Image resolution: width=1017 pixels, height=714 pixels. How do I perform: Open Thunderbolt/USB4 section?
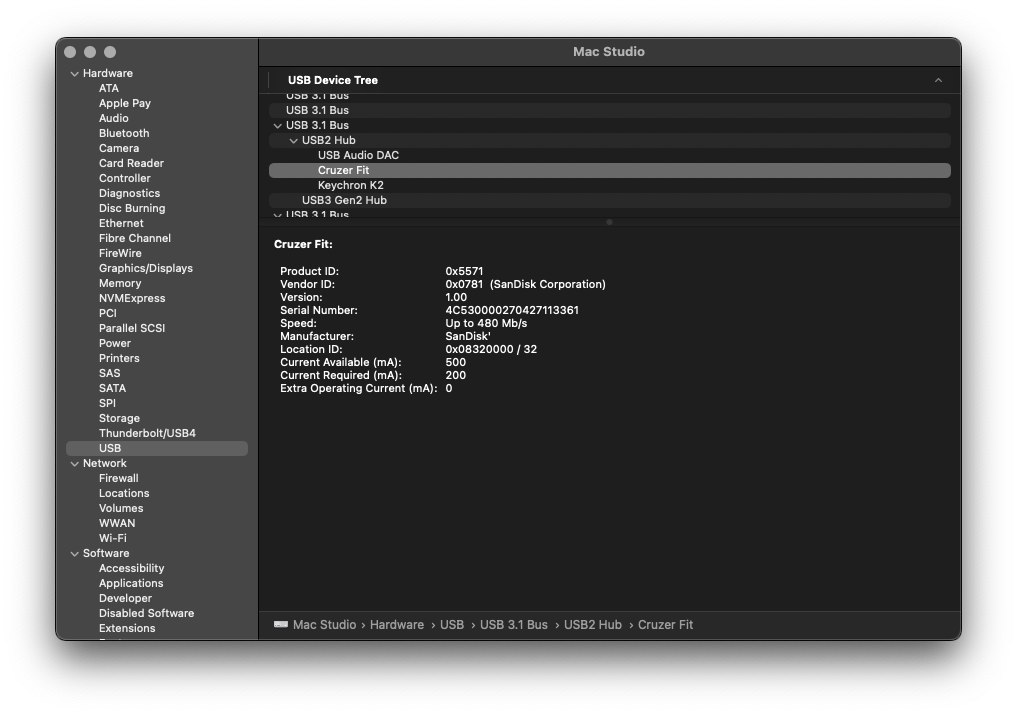pos(147,433)
